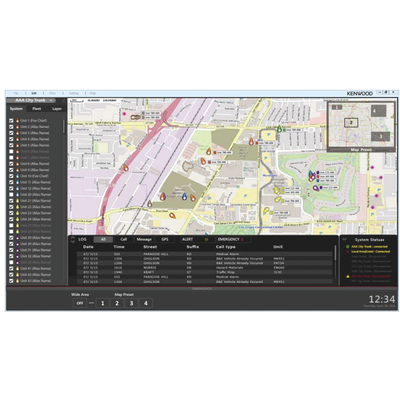Select the brown outlined area marker on the map

click(188, 166)
